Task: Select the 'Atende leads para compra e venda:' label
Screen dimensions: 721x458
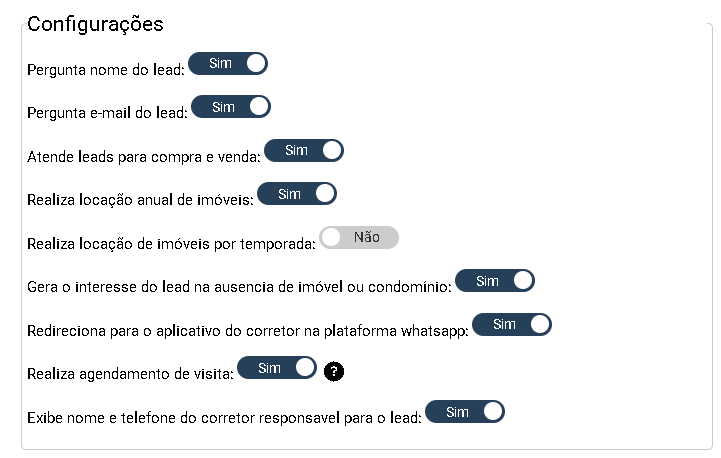Action: click(x=144, y=157)
